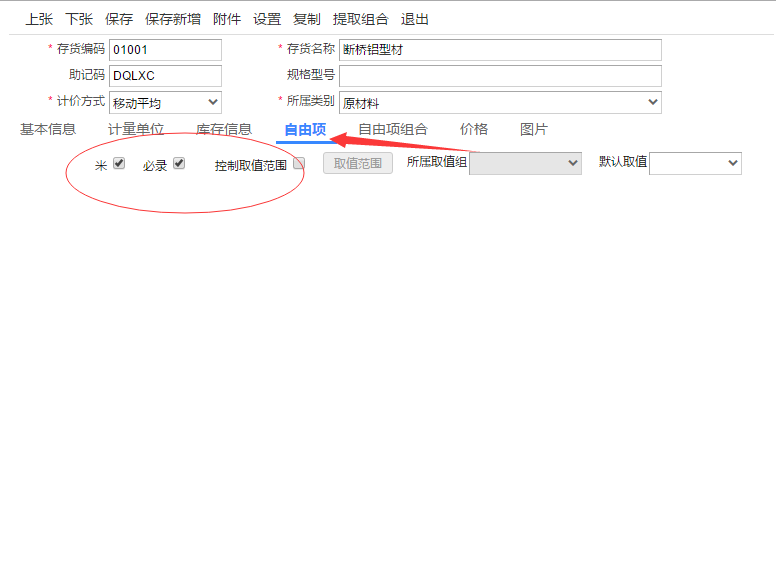Open the 计价方式 dropdown showing 移动平均
Image resolution: width=776 pixels, height=564 pixels.
(x=165, y=102)
